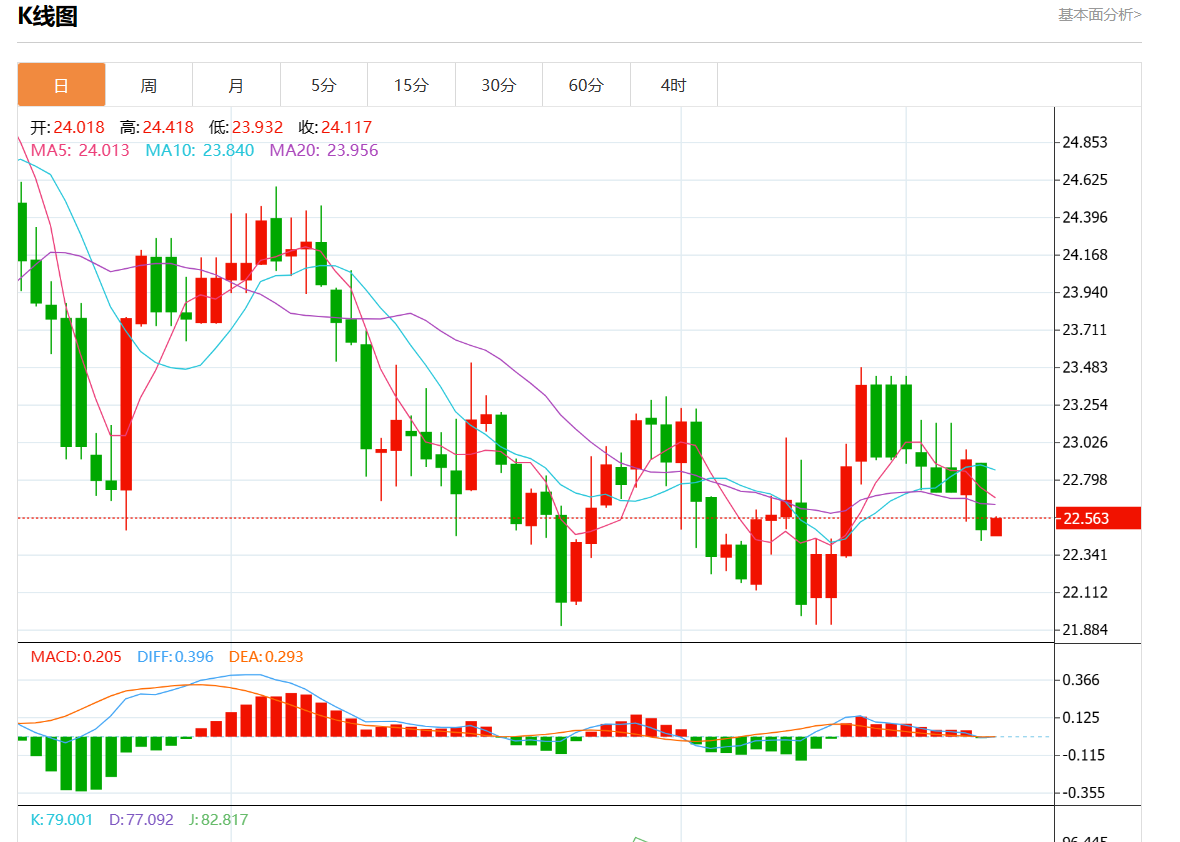Image resolution: width=1180 pixels, height=842 pixels.
Task: Open the 15分 interval tab
Action: 412,85
